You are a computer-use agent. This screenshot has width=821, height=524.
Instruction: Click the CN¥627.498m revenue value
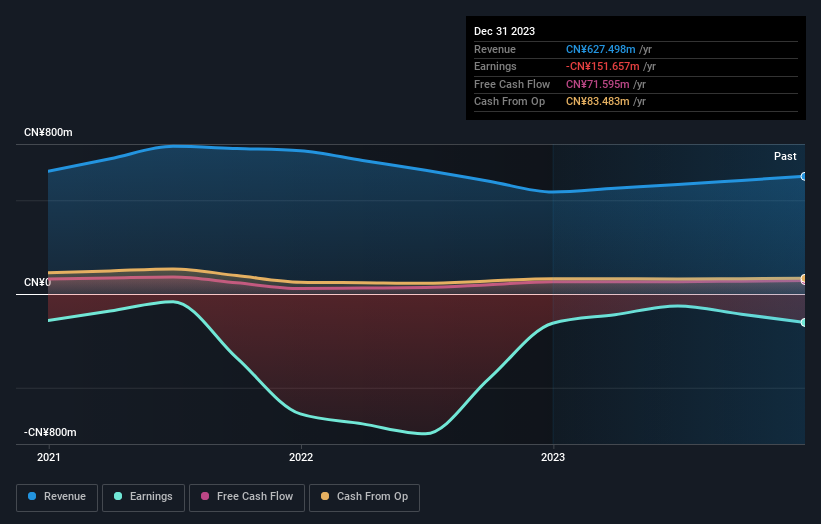coord(601,49)
